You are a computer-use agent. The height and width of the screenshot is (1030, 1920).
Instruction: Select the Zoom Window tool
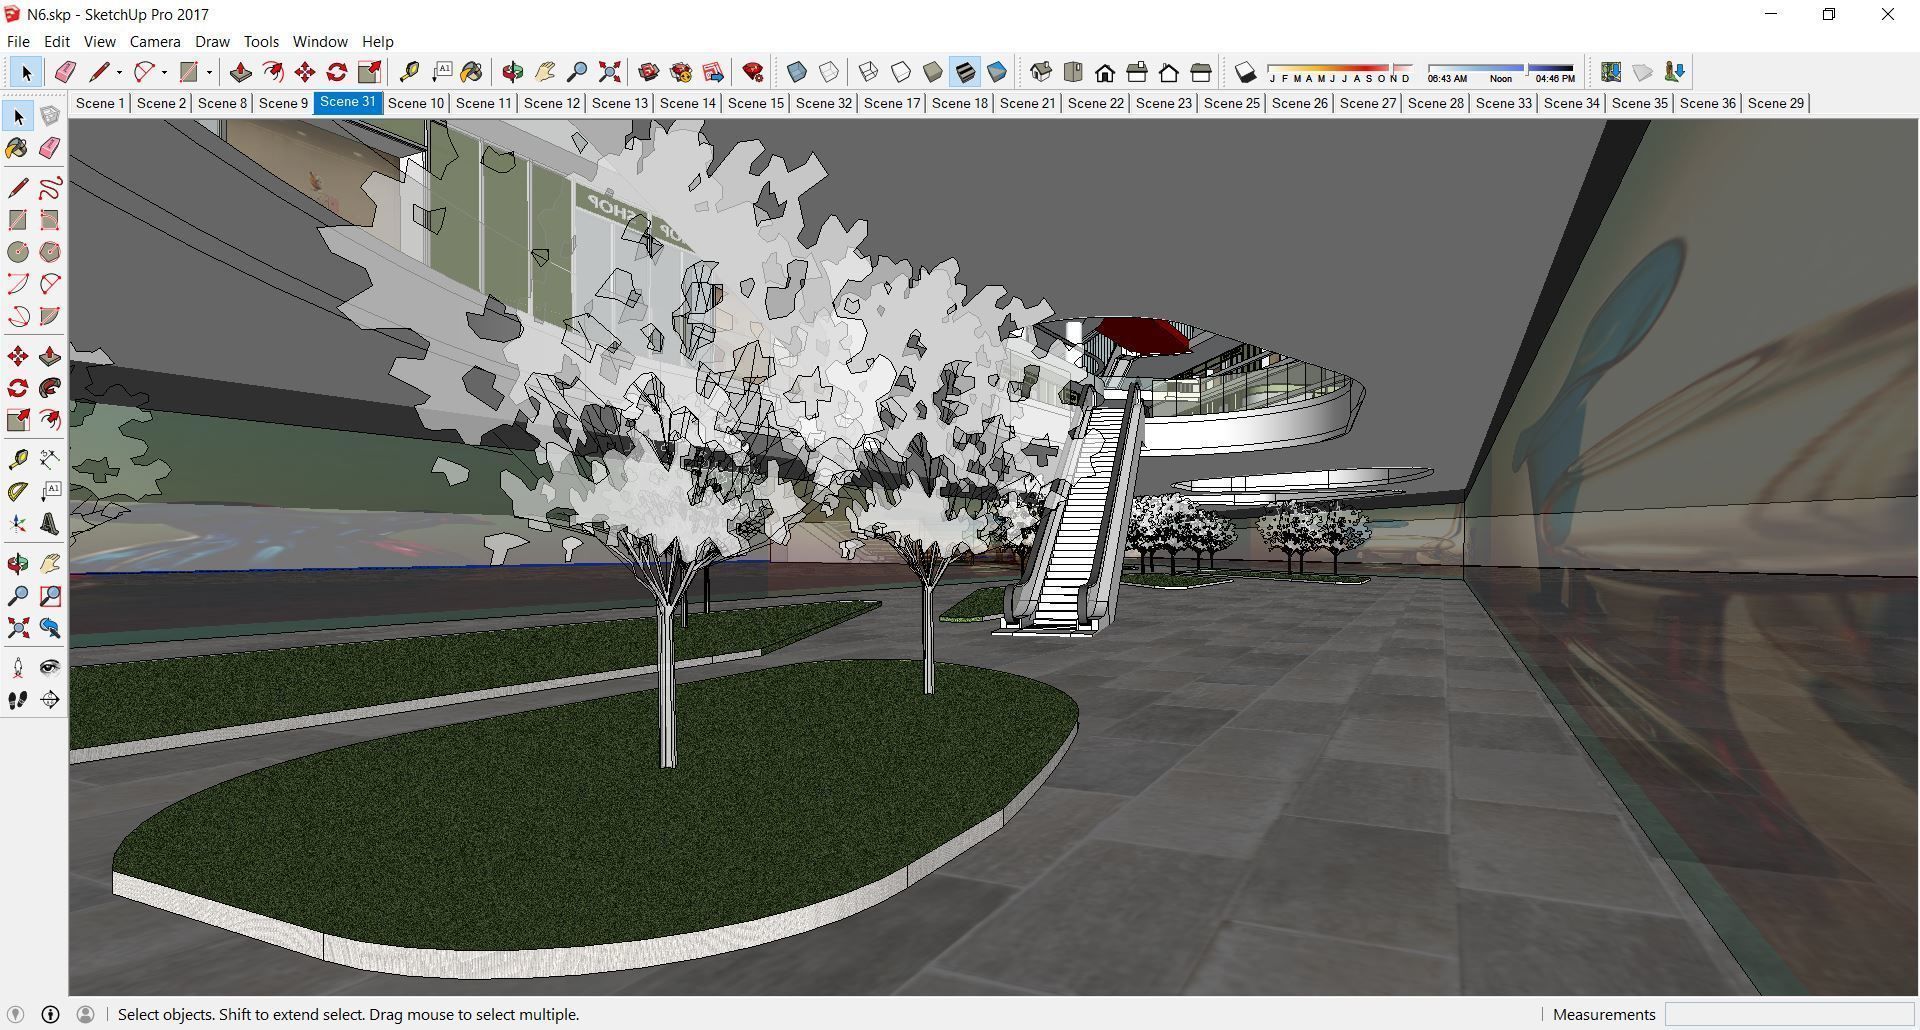(50, 596)
